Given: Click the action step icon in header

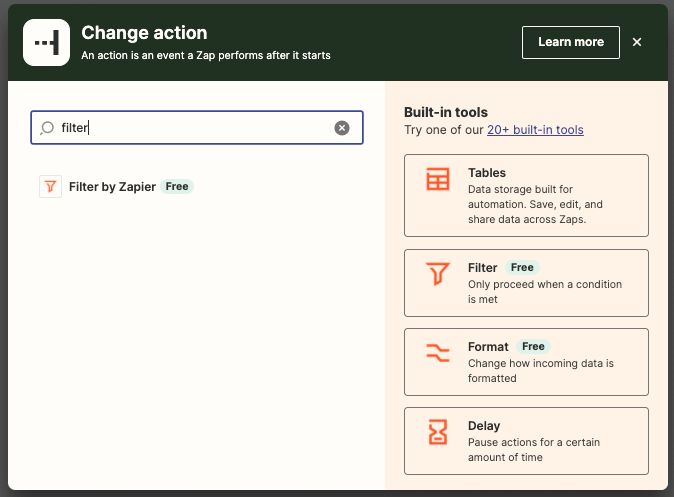Looking at the screenshot, I should pos(46,42).
